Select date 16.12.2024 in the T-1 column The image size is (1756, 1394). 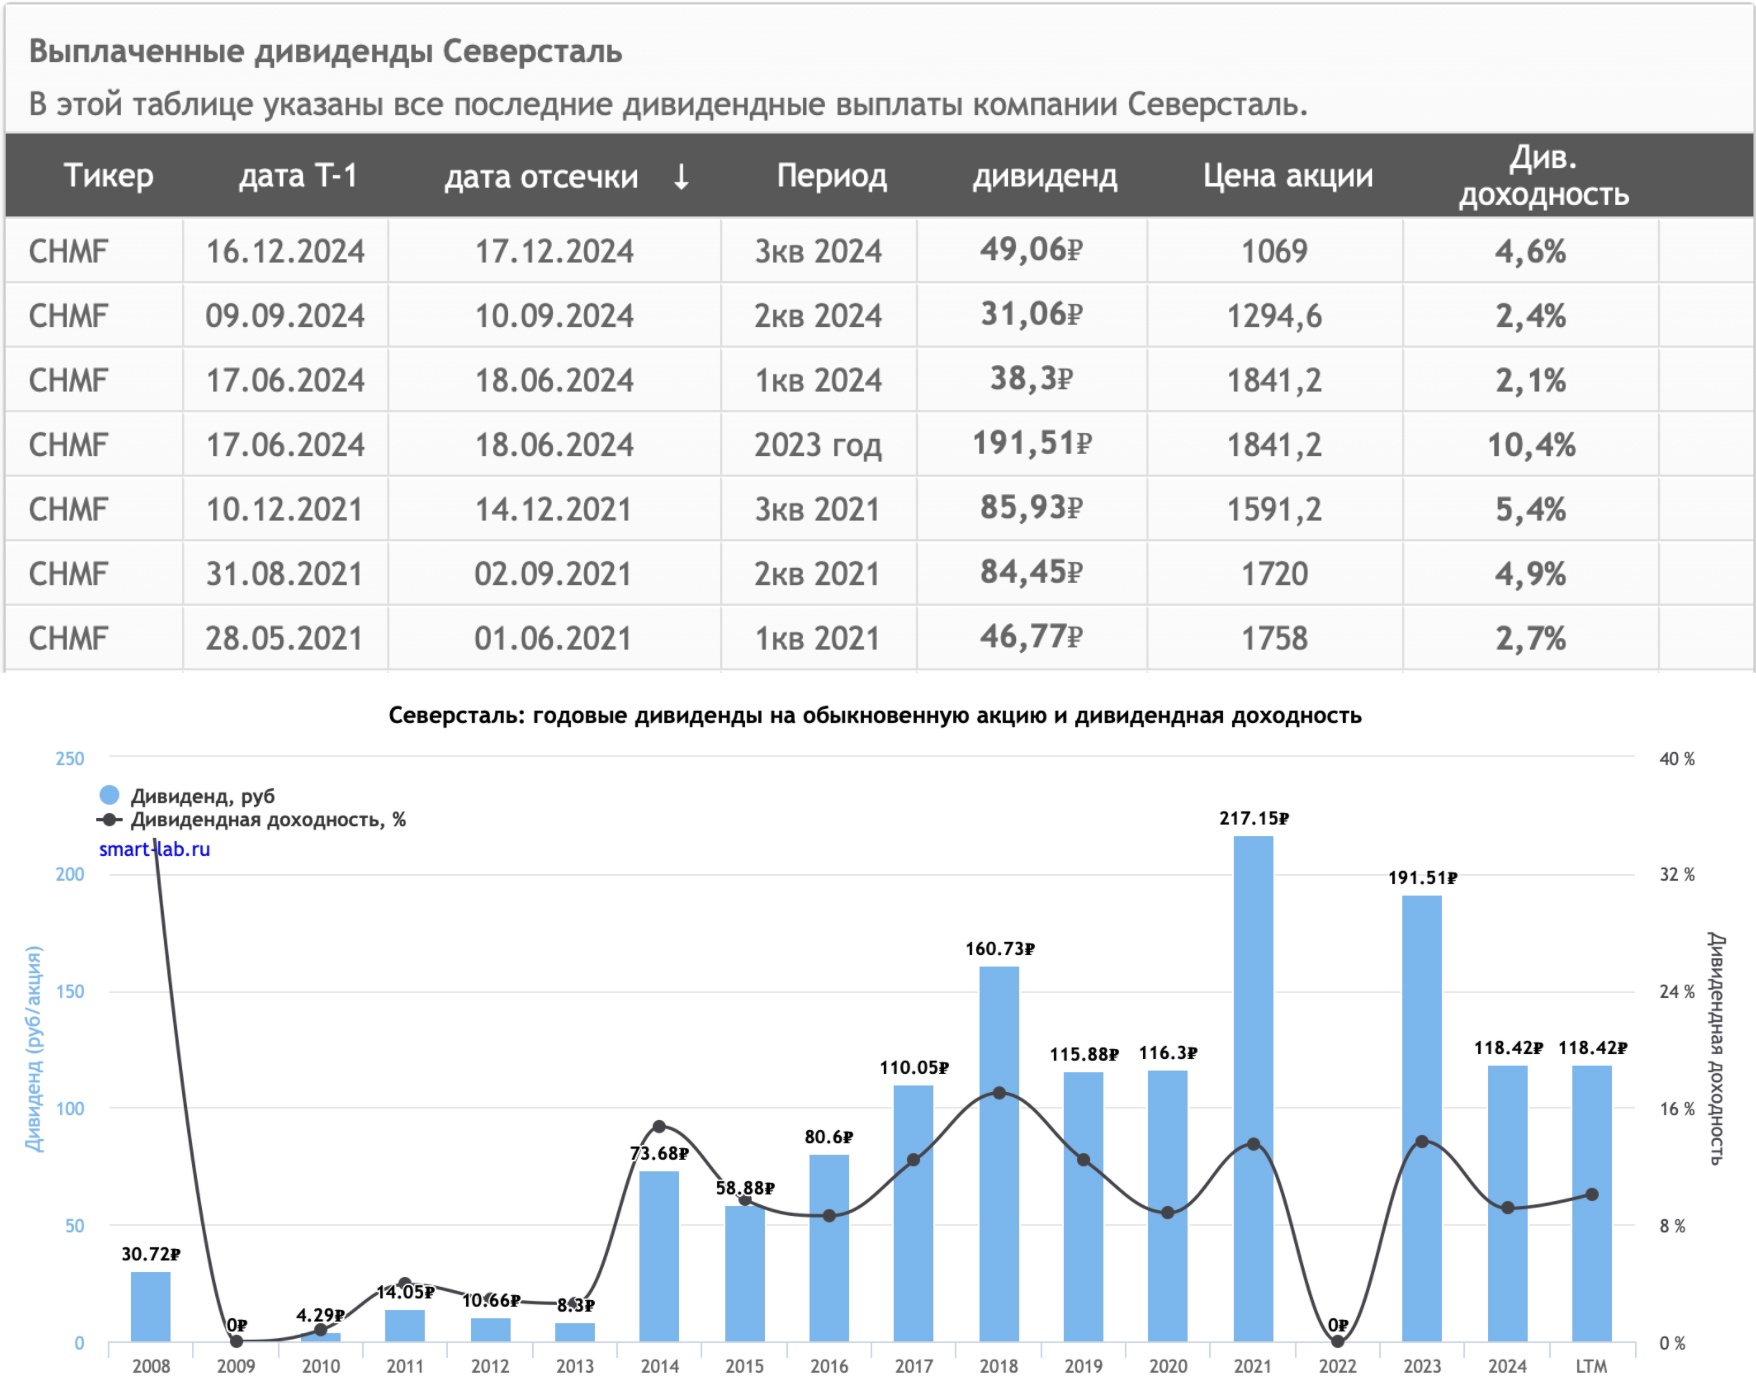click(x=285, y=251)
